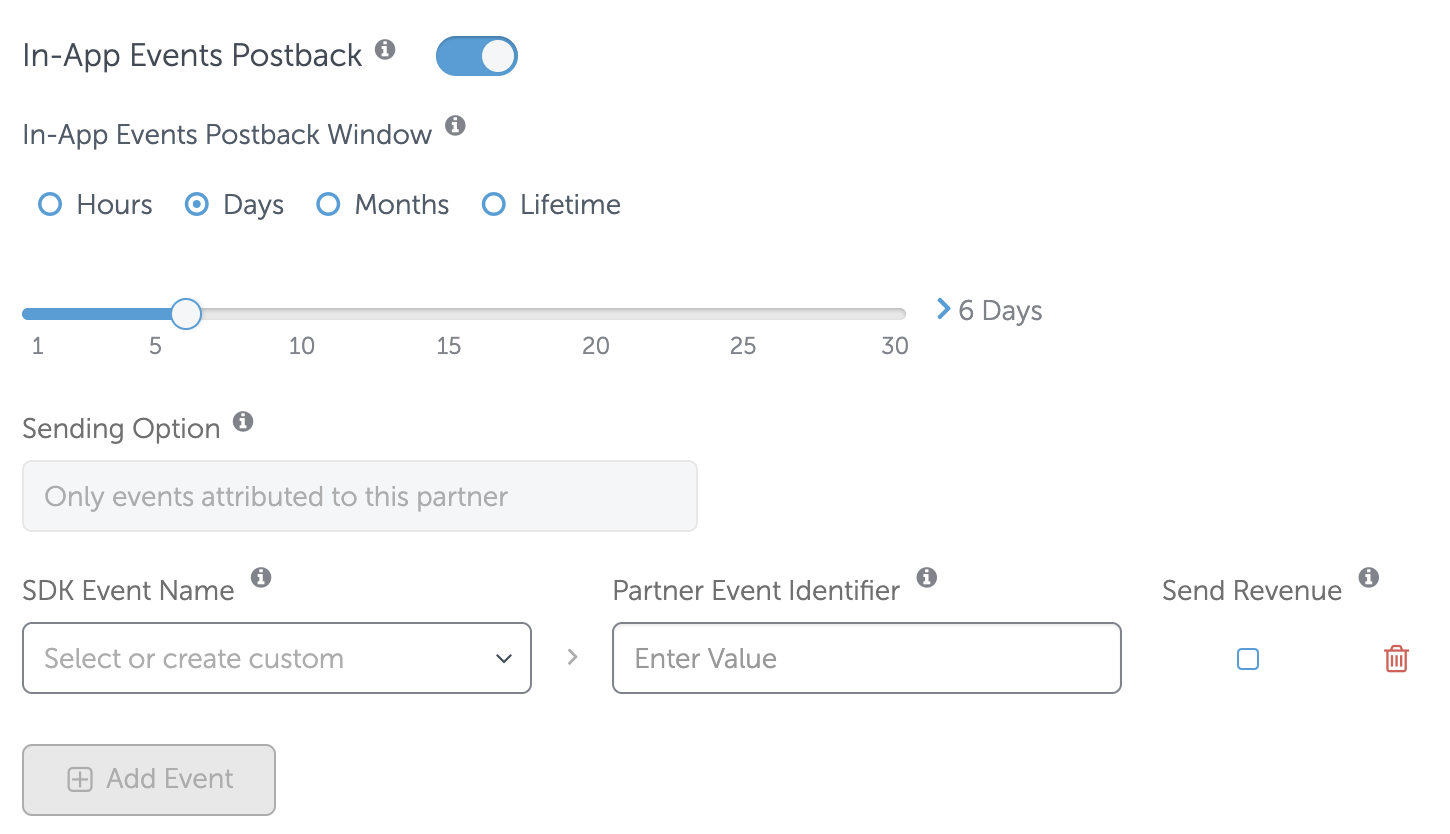Click the Sending Option info icon

pyautogui.click(x=242, y=421)
